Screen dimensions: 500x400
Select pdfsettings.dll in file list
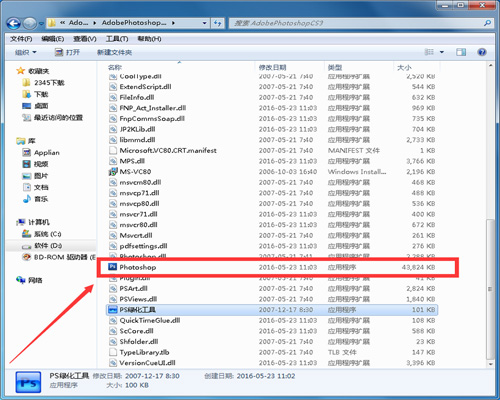tap(143, 246)
